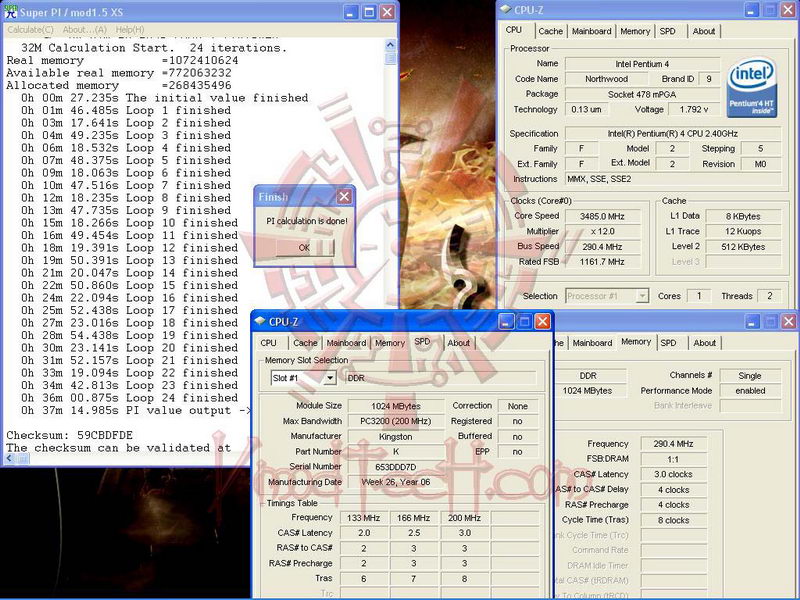Image resolution: width=800 pixels, height=600 pixels.
Task: Minimize the CPU-Z SPD window
Action: (x=506, y=321)
